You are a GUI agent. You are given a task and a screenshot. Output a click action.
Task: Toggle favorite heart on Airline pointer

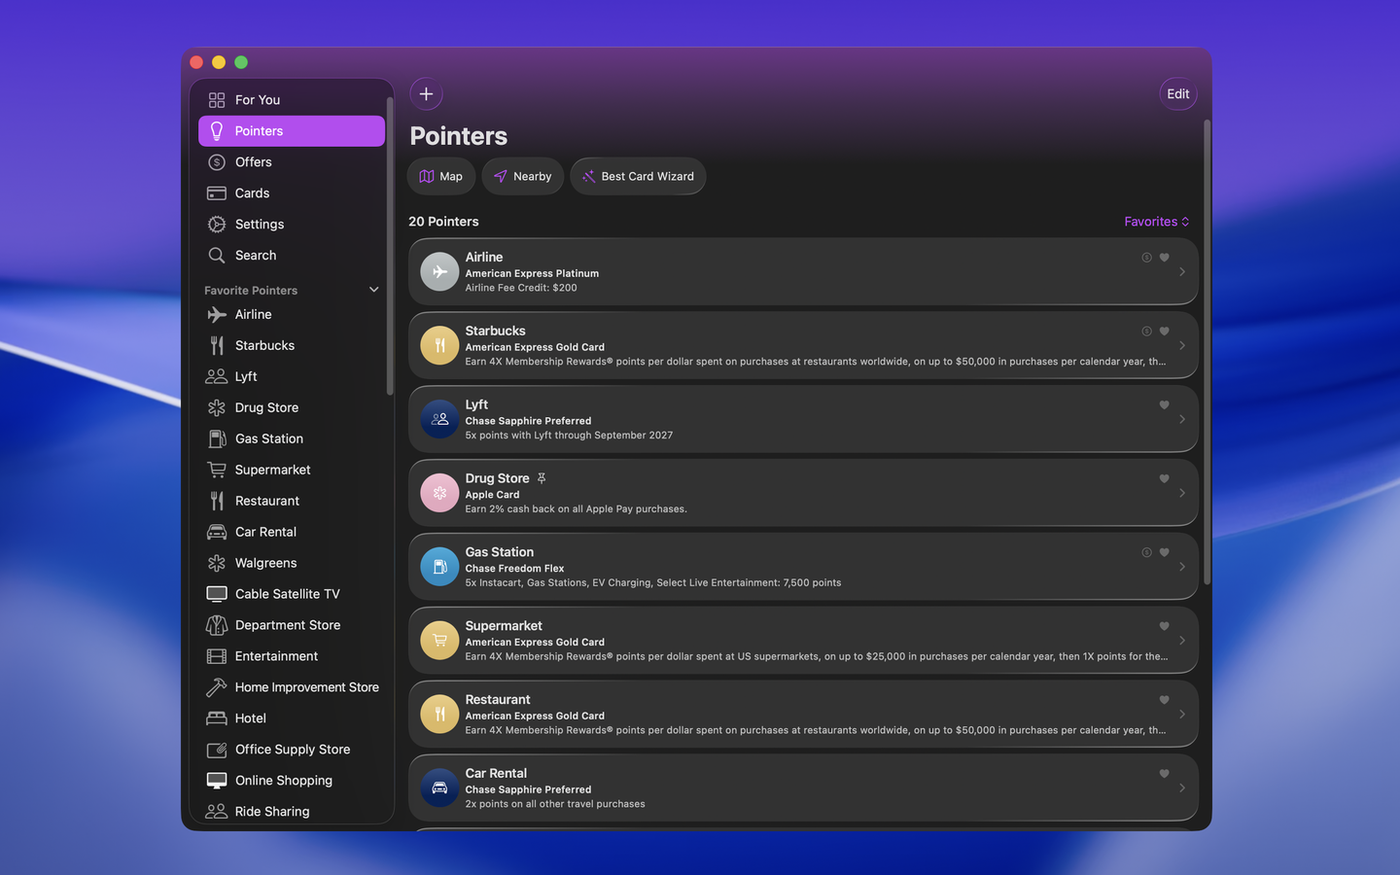pos(1164,258)
